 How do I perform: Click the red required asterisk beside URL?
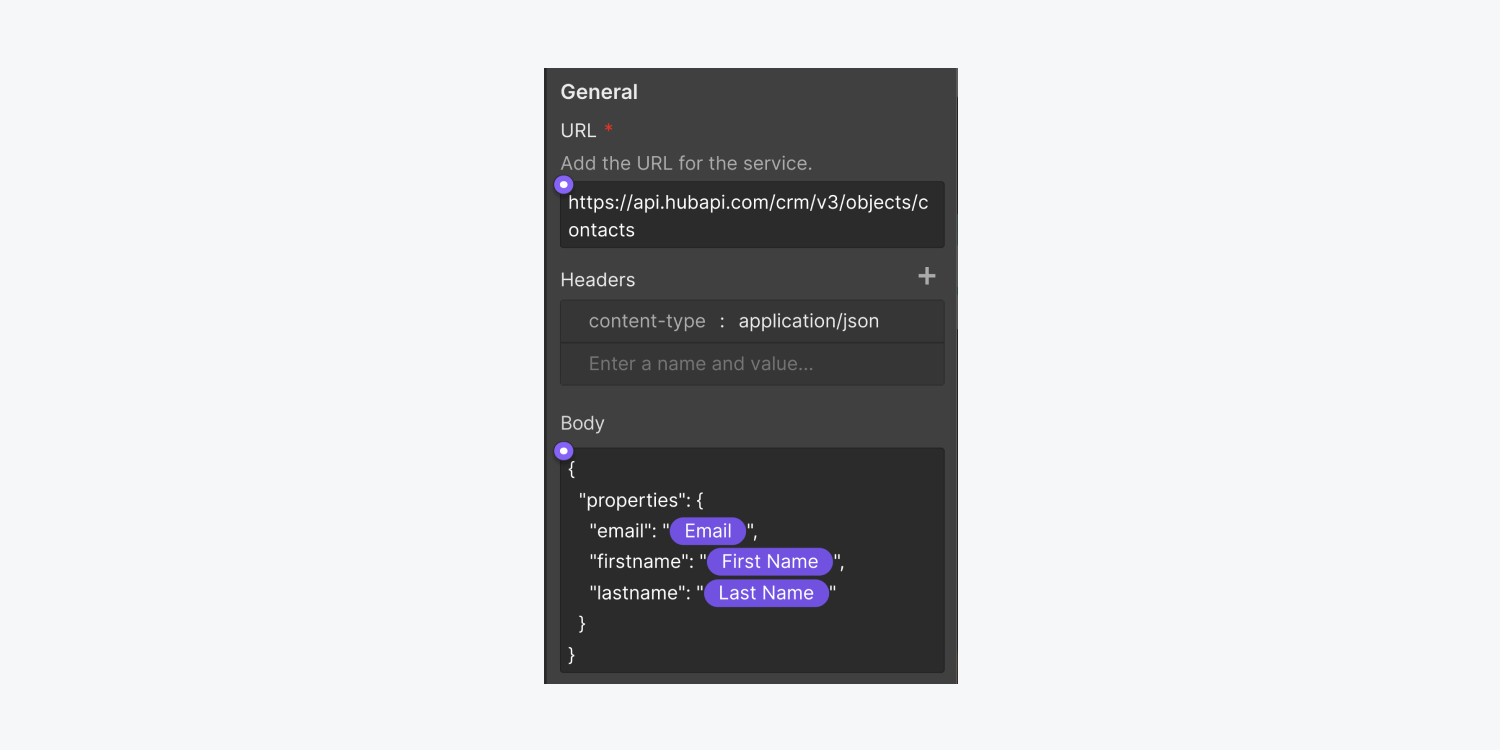coord(608,130)
